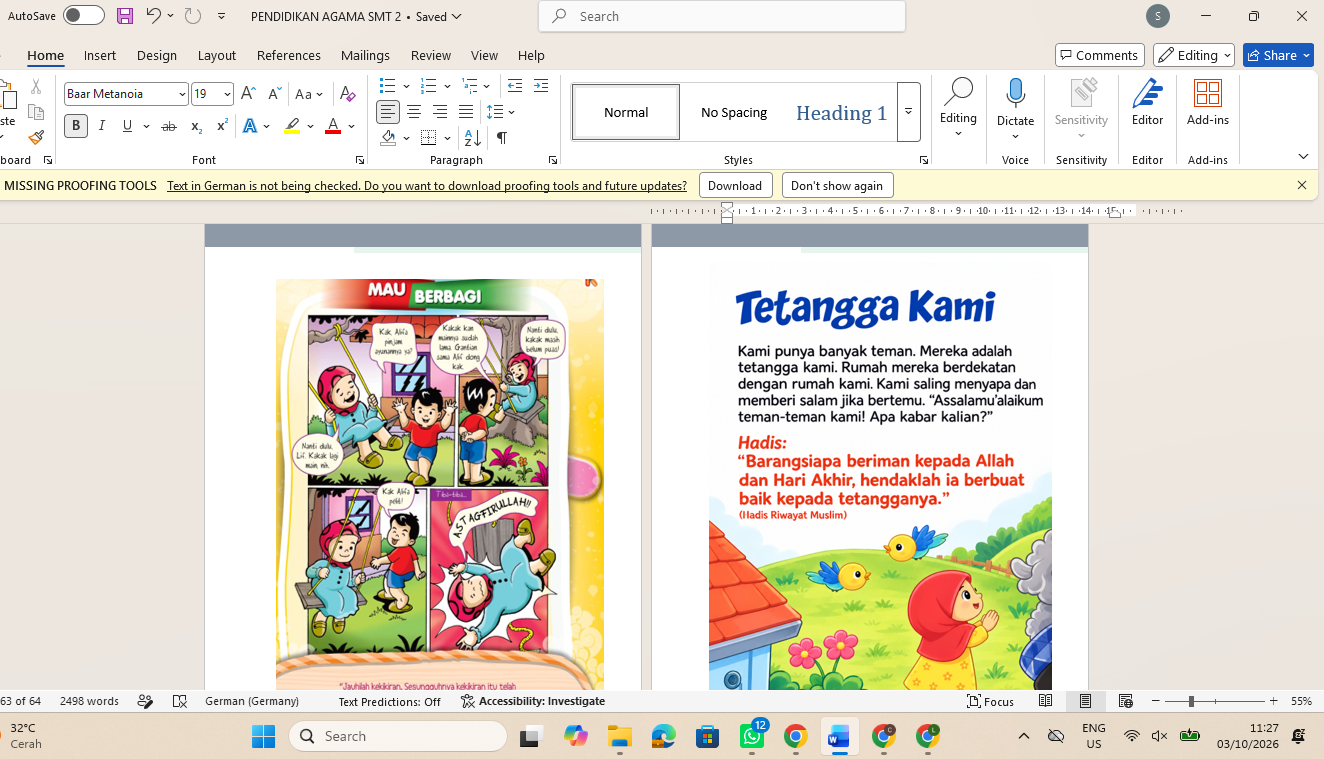Launch the Editor pen tool
This screenshot has width=1324, height=759.
pos(1147,103)
